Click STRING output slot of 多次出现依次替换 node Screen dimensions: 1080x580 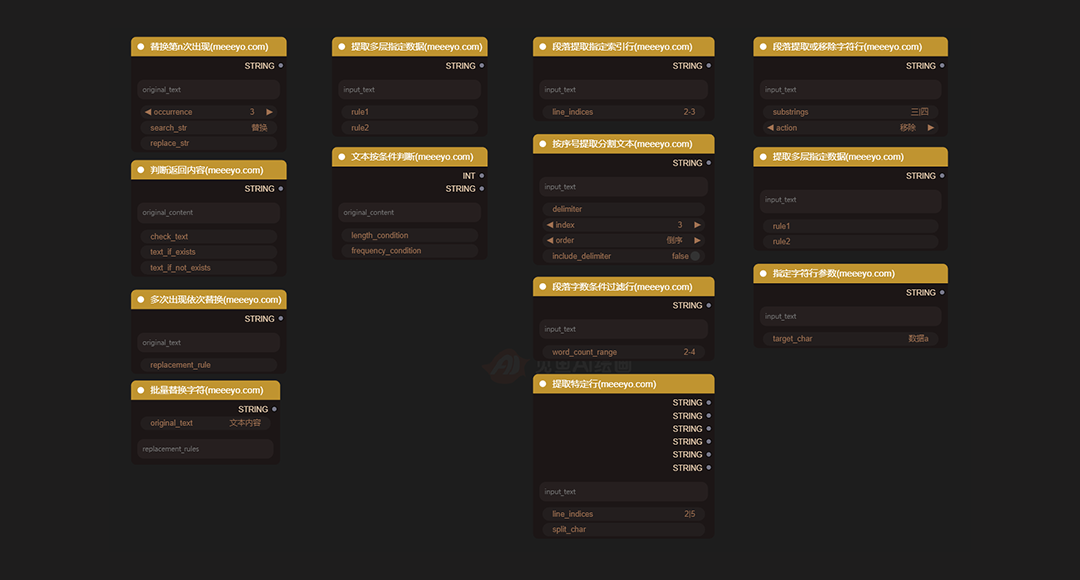(280, 318)
